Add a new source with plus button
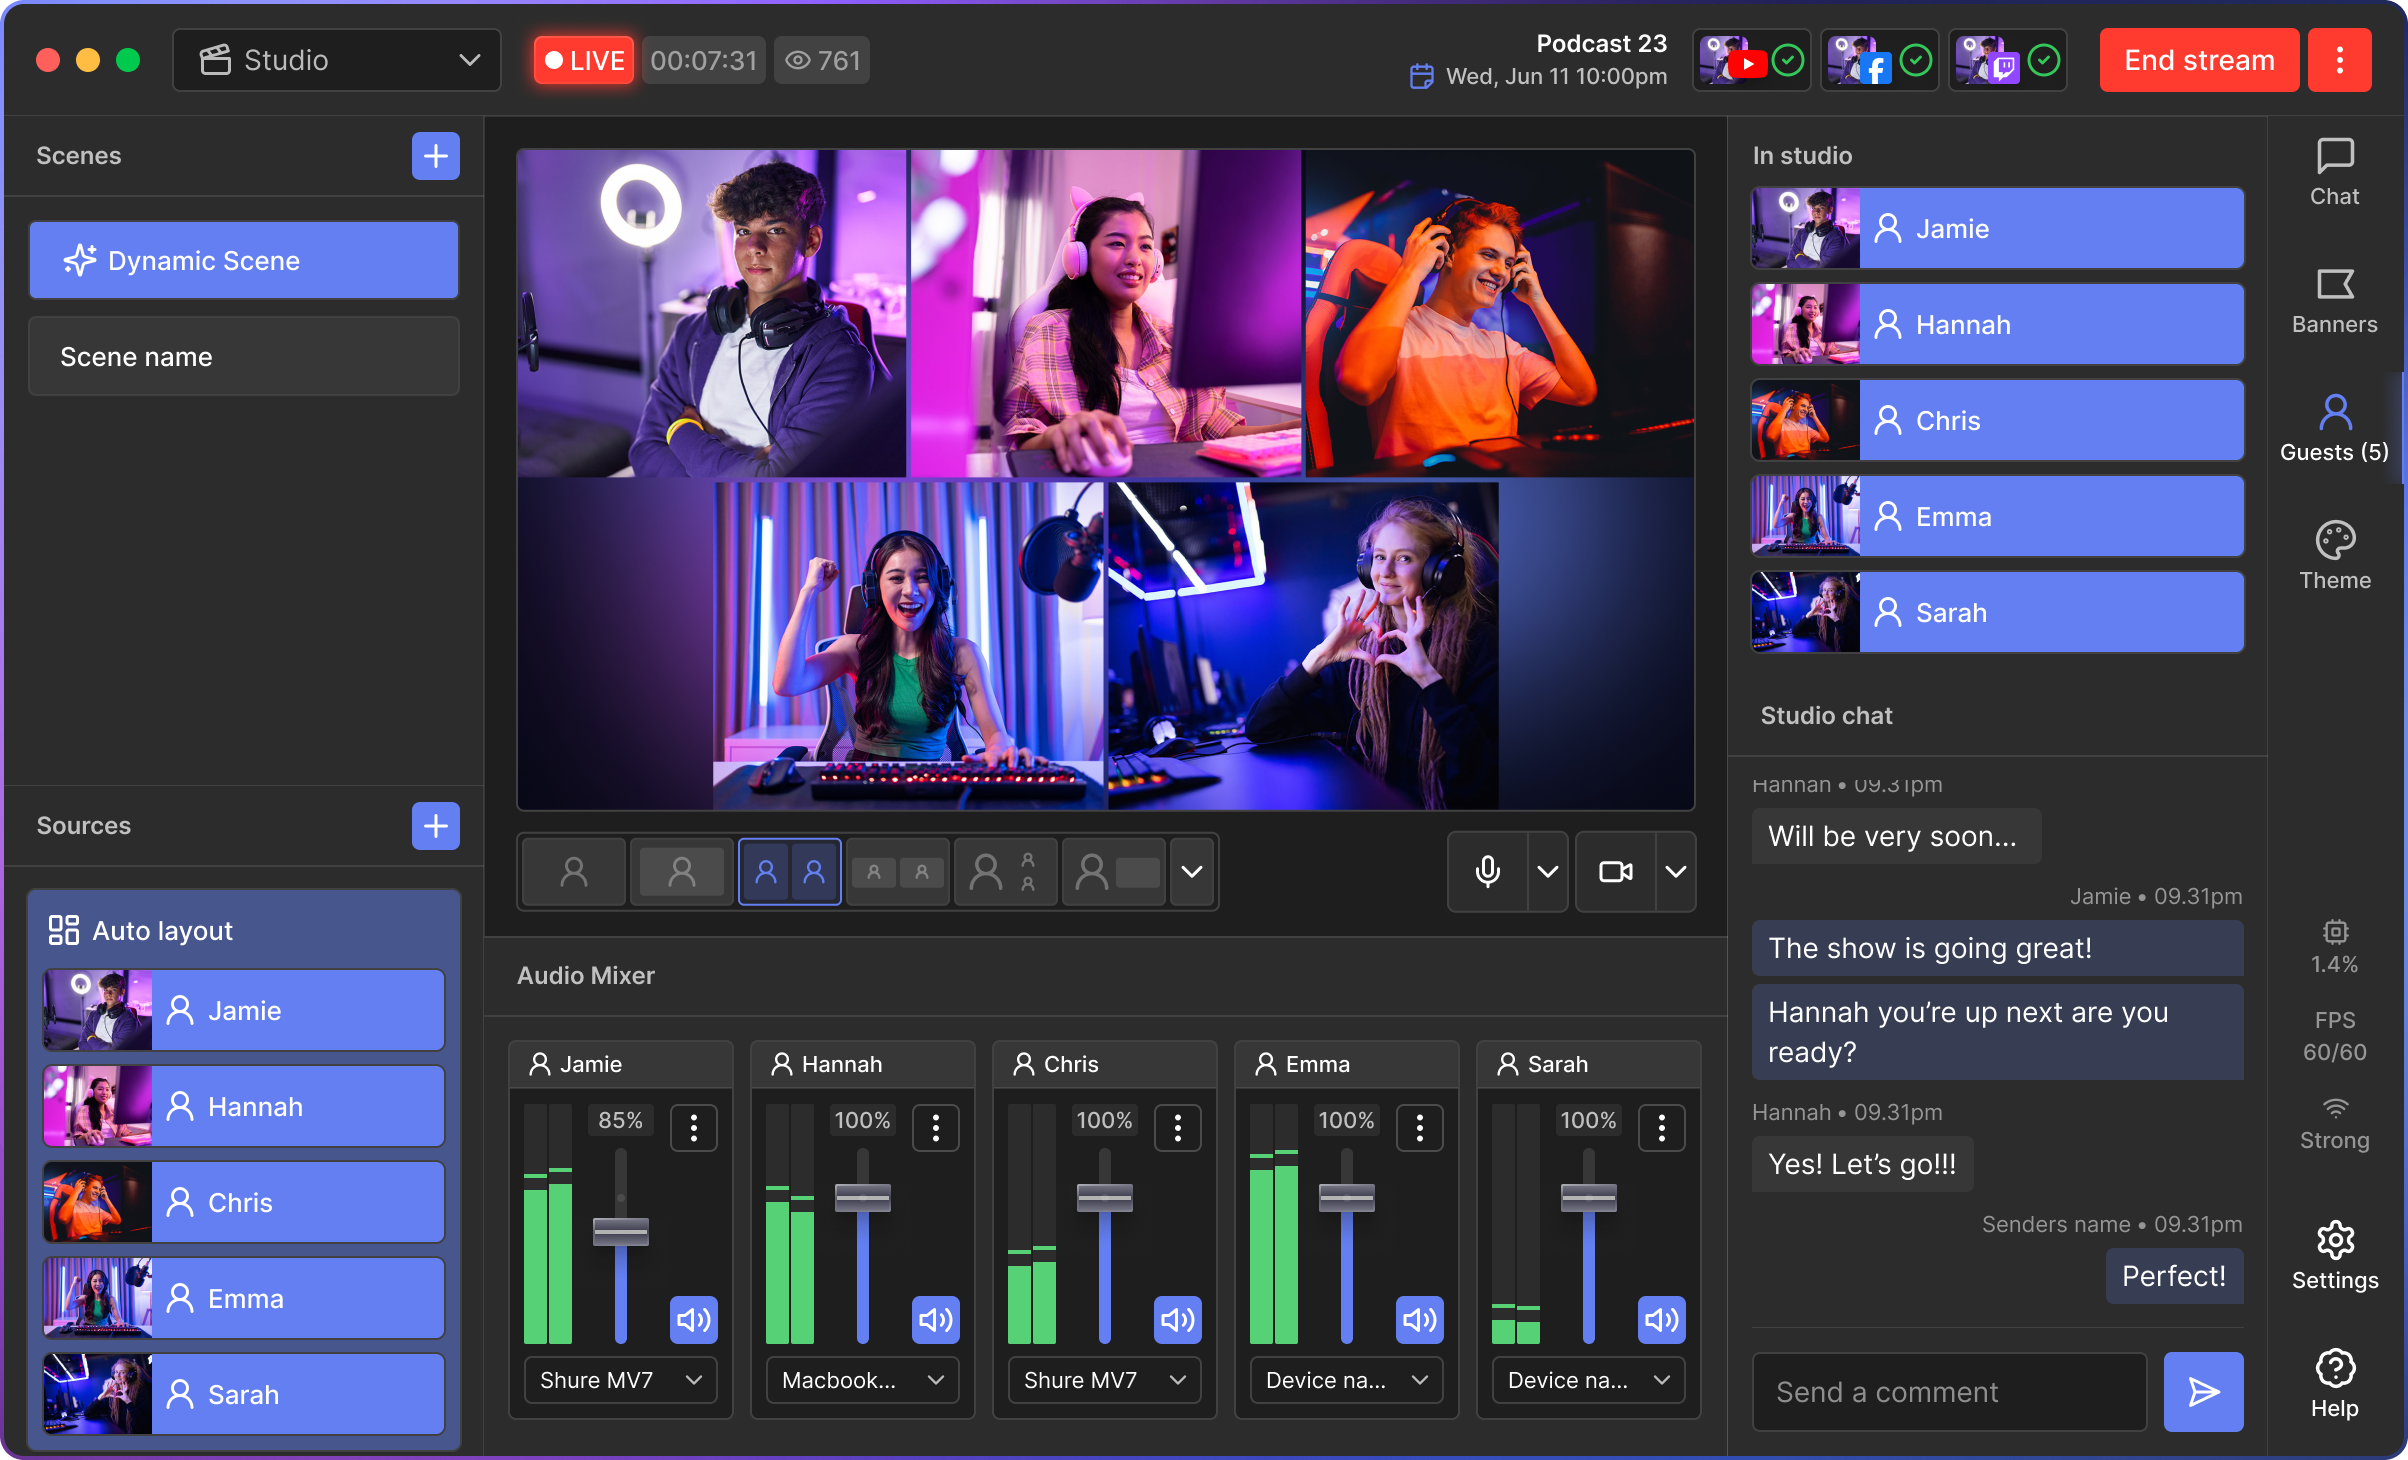The image size is (2408, 1460). (435, 826)
